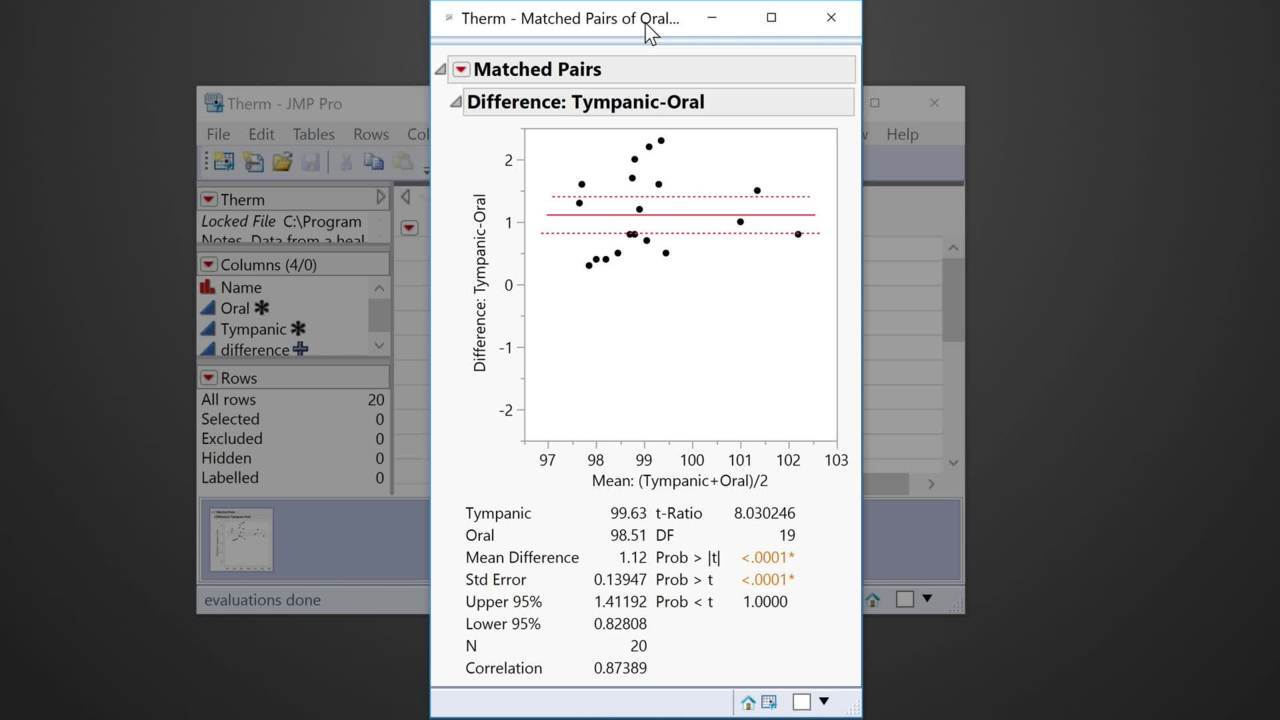Click the Prob > |t| p-value
1280x720 pixels.
pos(767,557)
